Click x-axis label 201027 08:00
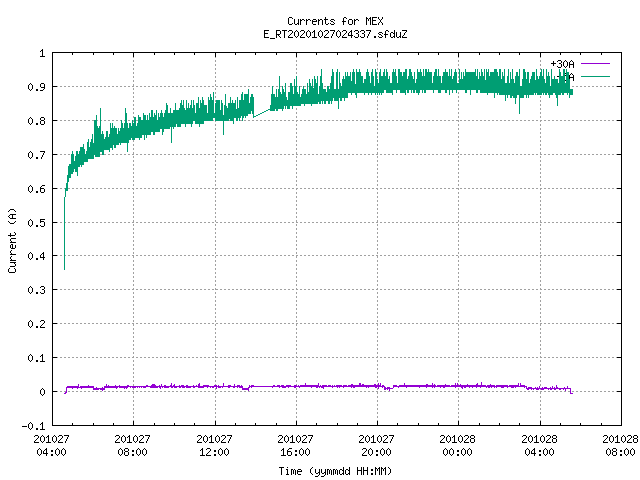The image size is (640, 480). pos(133,445)
